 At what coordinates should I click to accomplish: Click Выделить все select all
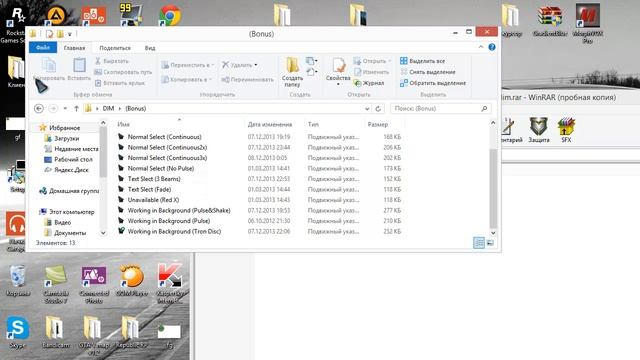click(x=422, y=61)
